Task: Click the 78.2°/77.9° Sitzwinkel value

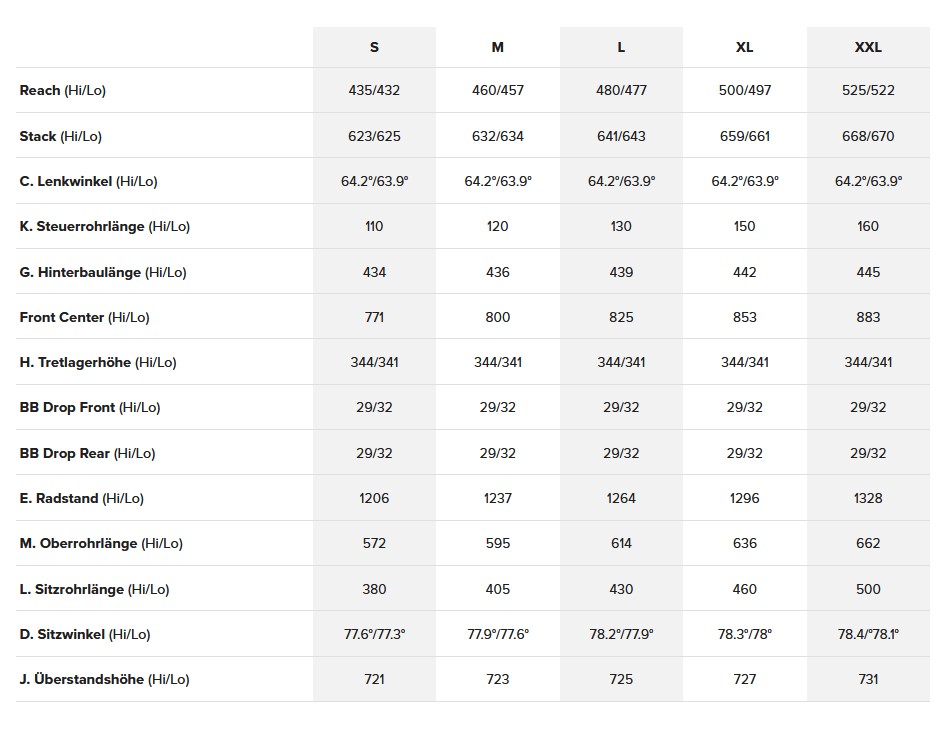Action: [x=621, y=634]
